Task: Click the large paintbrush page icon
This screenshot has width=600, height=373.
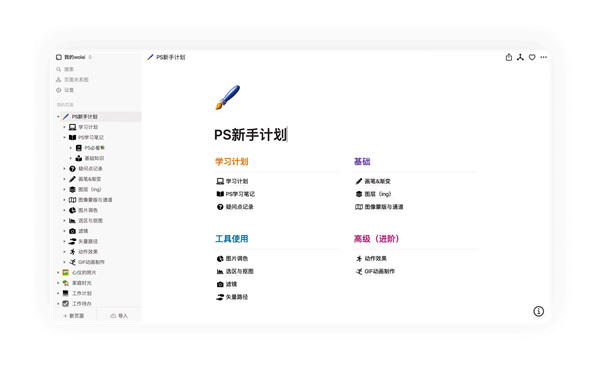Action: [228, 97]
